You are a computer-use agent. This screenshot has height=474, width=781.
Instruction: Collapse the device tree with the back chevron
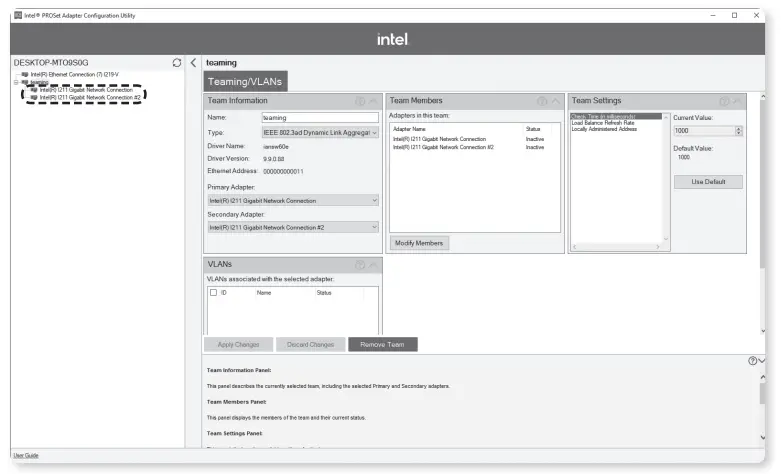[193, 63]
